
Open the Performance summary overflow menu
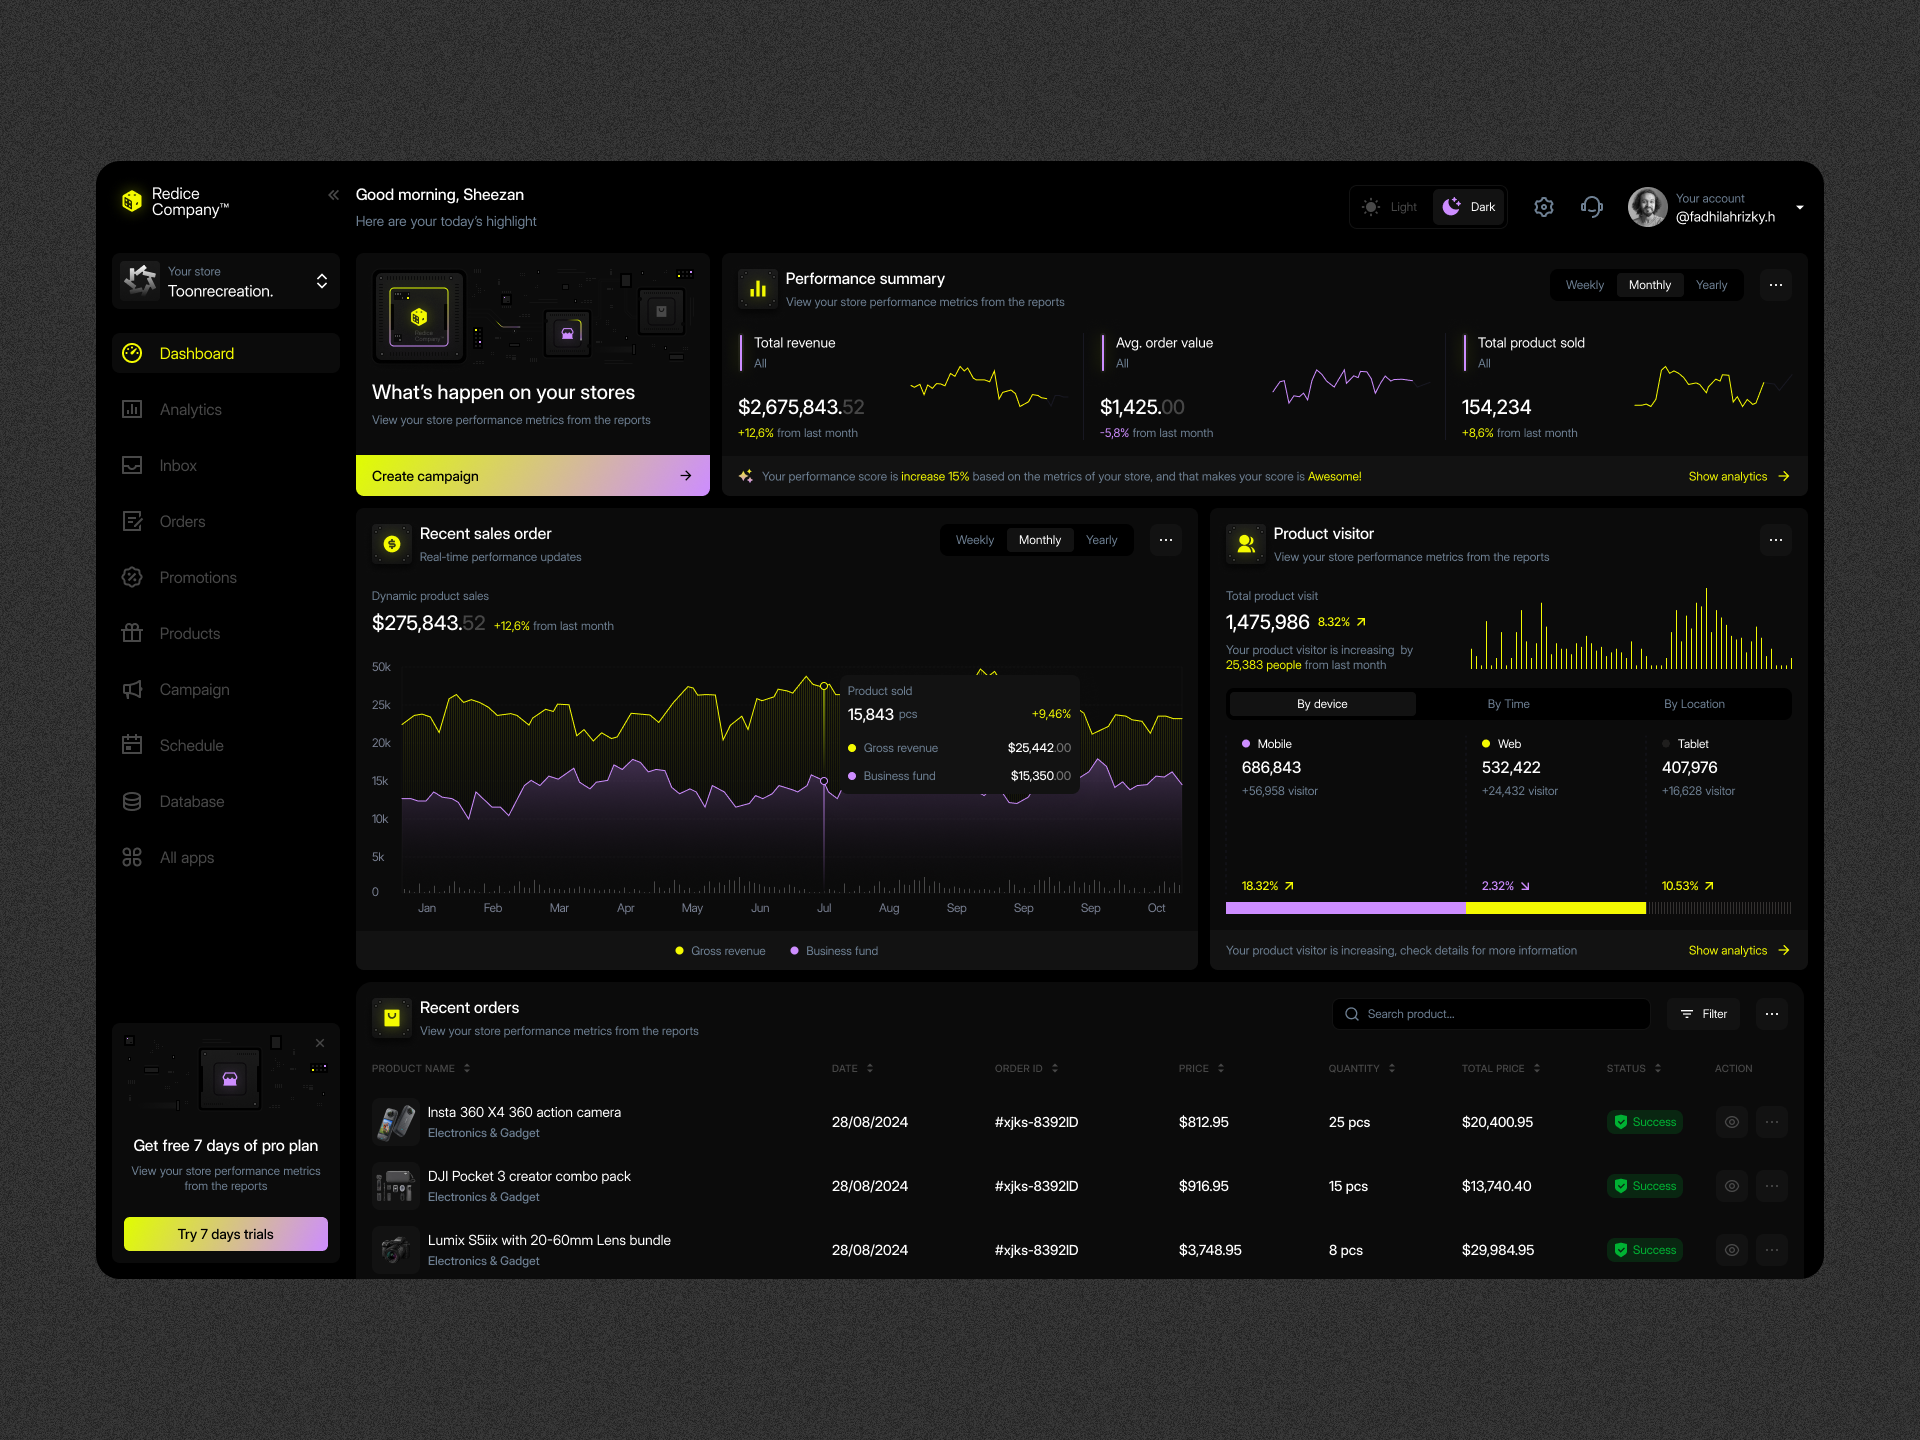pyautogui.click(x=1775, y=285)
